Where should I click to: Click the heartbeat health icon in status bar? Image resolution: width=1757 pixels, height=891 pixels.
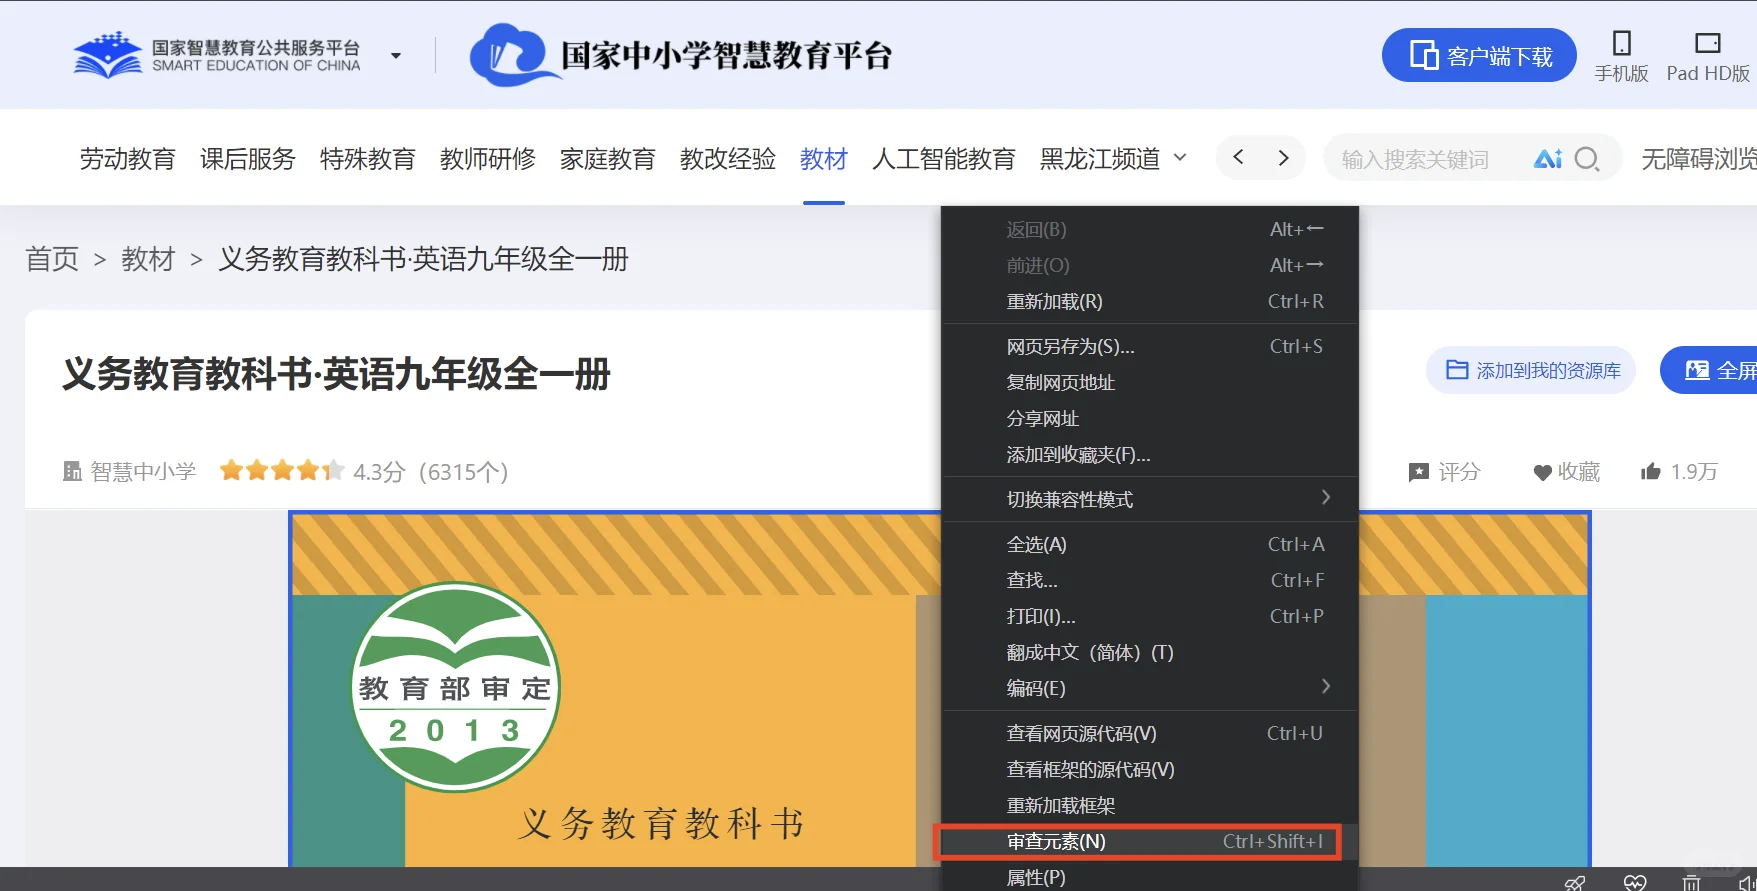1635,882
